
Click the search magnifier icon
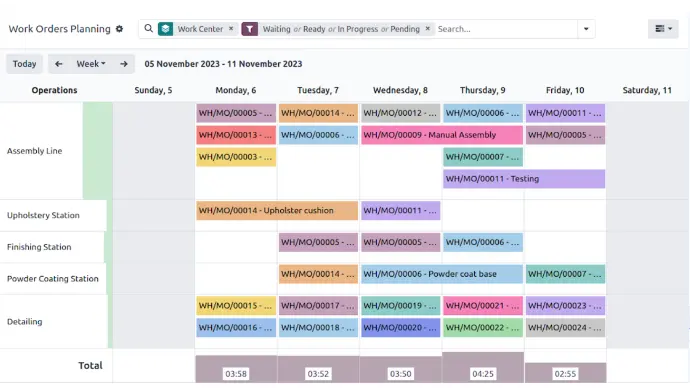click(x=149, y=29)
